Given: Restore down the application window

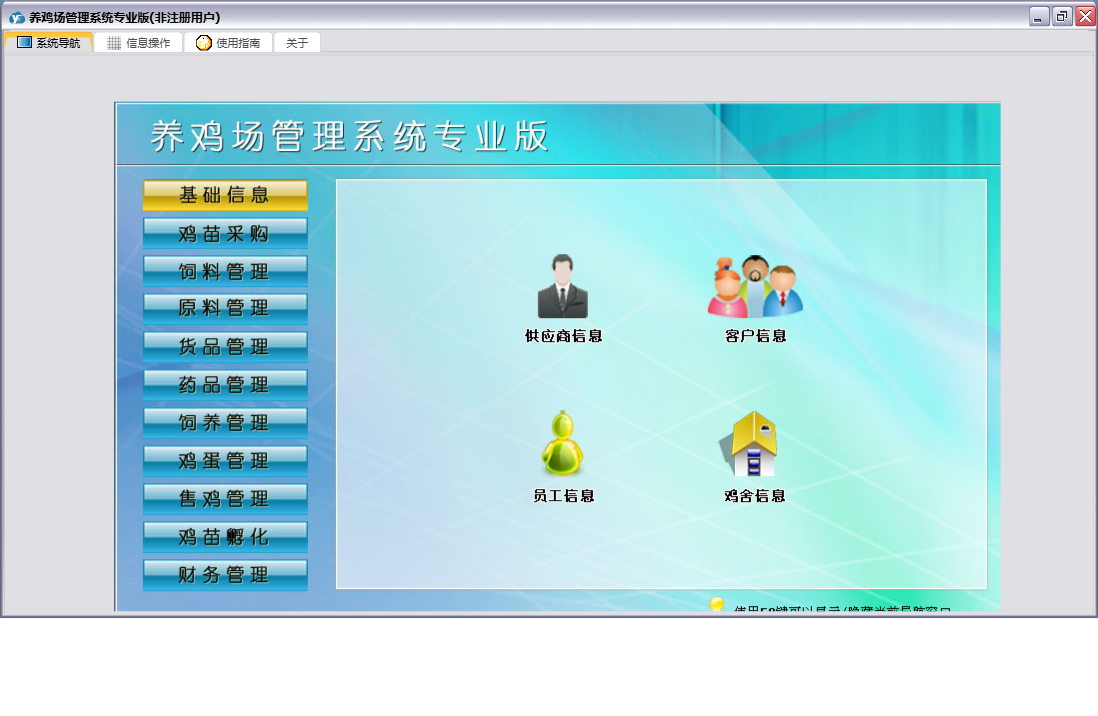Looking at the screenshot, I should click(x=1062, y=16).
